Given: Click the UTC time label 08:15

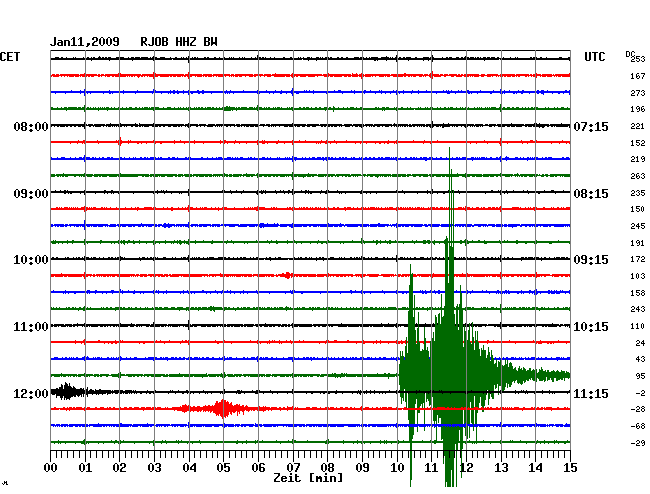Looking at the screenshot, I should pyautogui.click(x=591, y=194).
